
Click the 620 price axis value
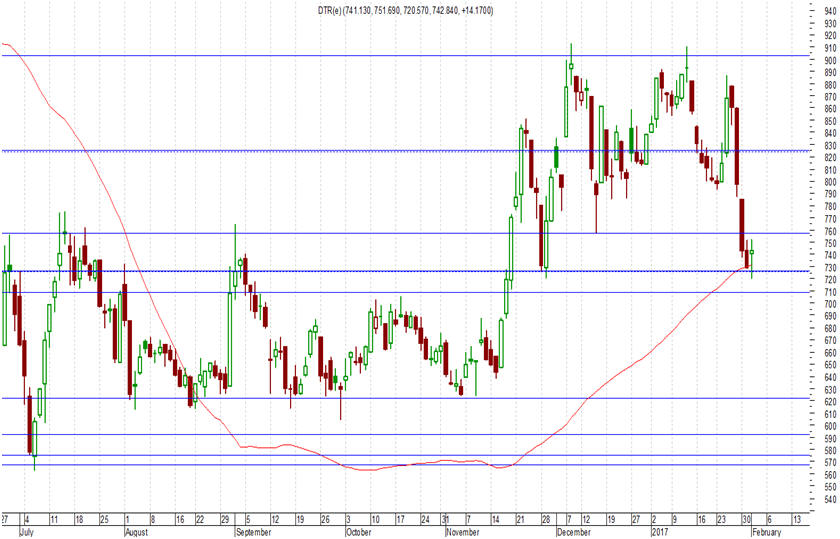point(830,402)
